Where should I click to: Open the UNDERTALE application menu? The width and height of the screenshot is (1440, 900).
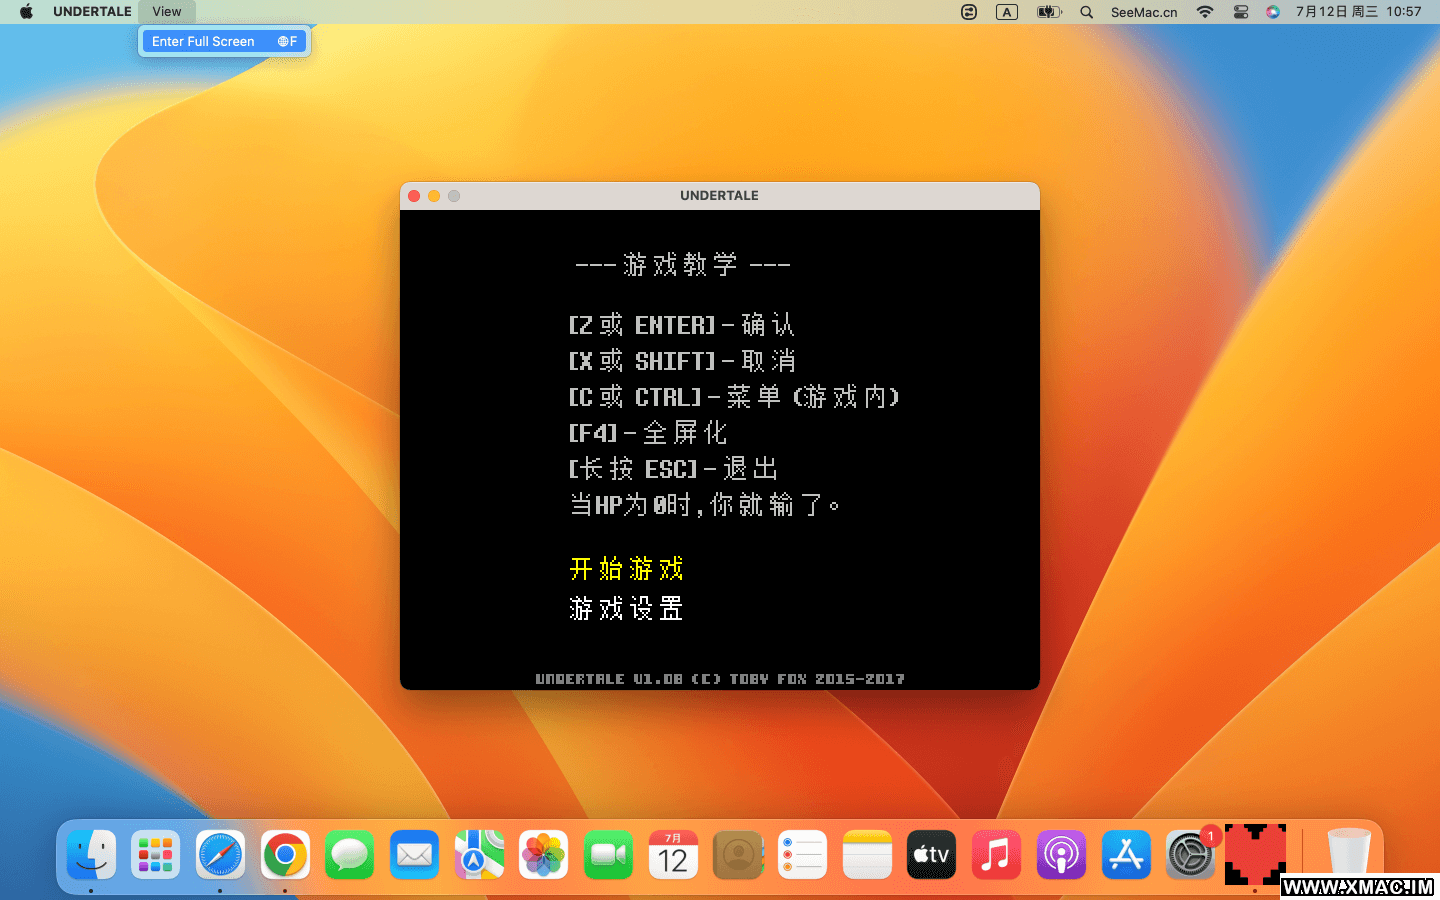coord(92,12)
